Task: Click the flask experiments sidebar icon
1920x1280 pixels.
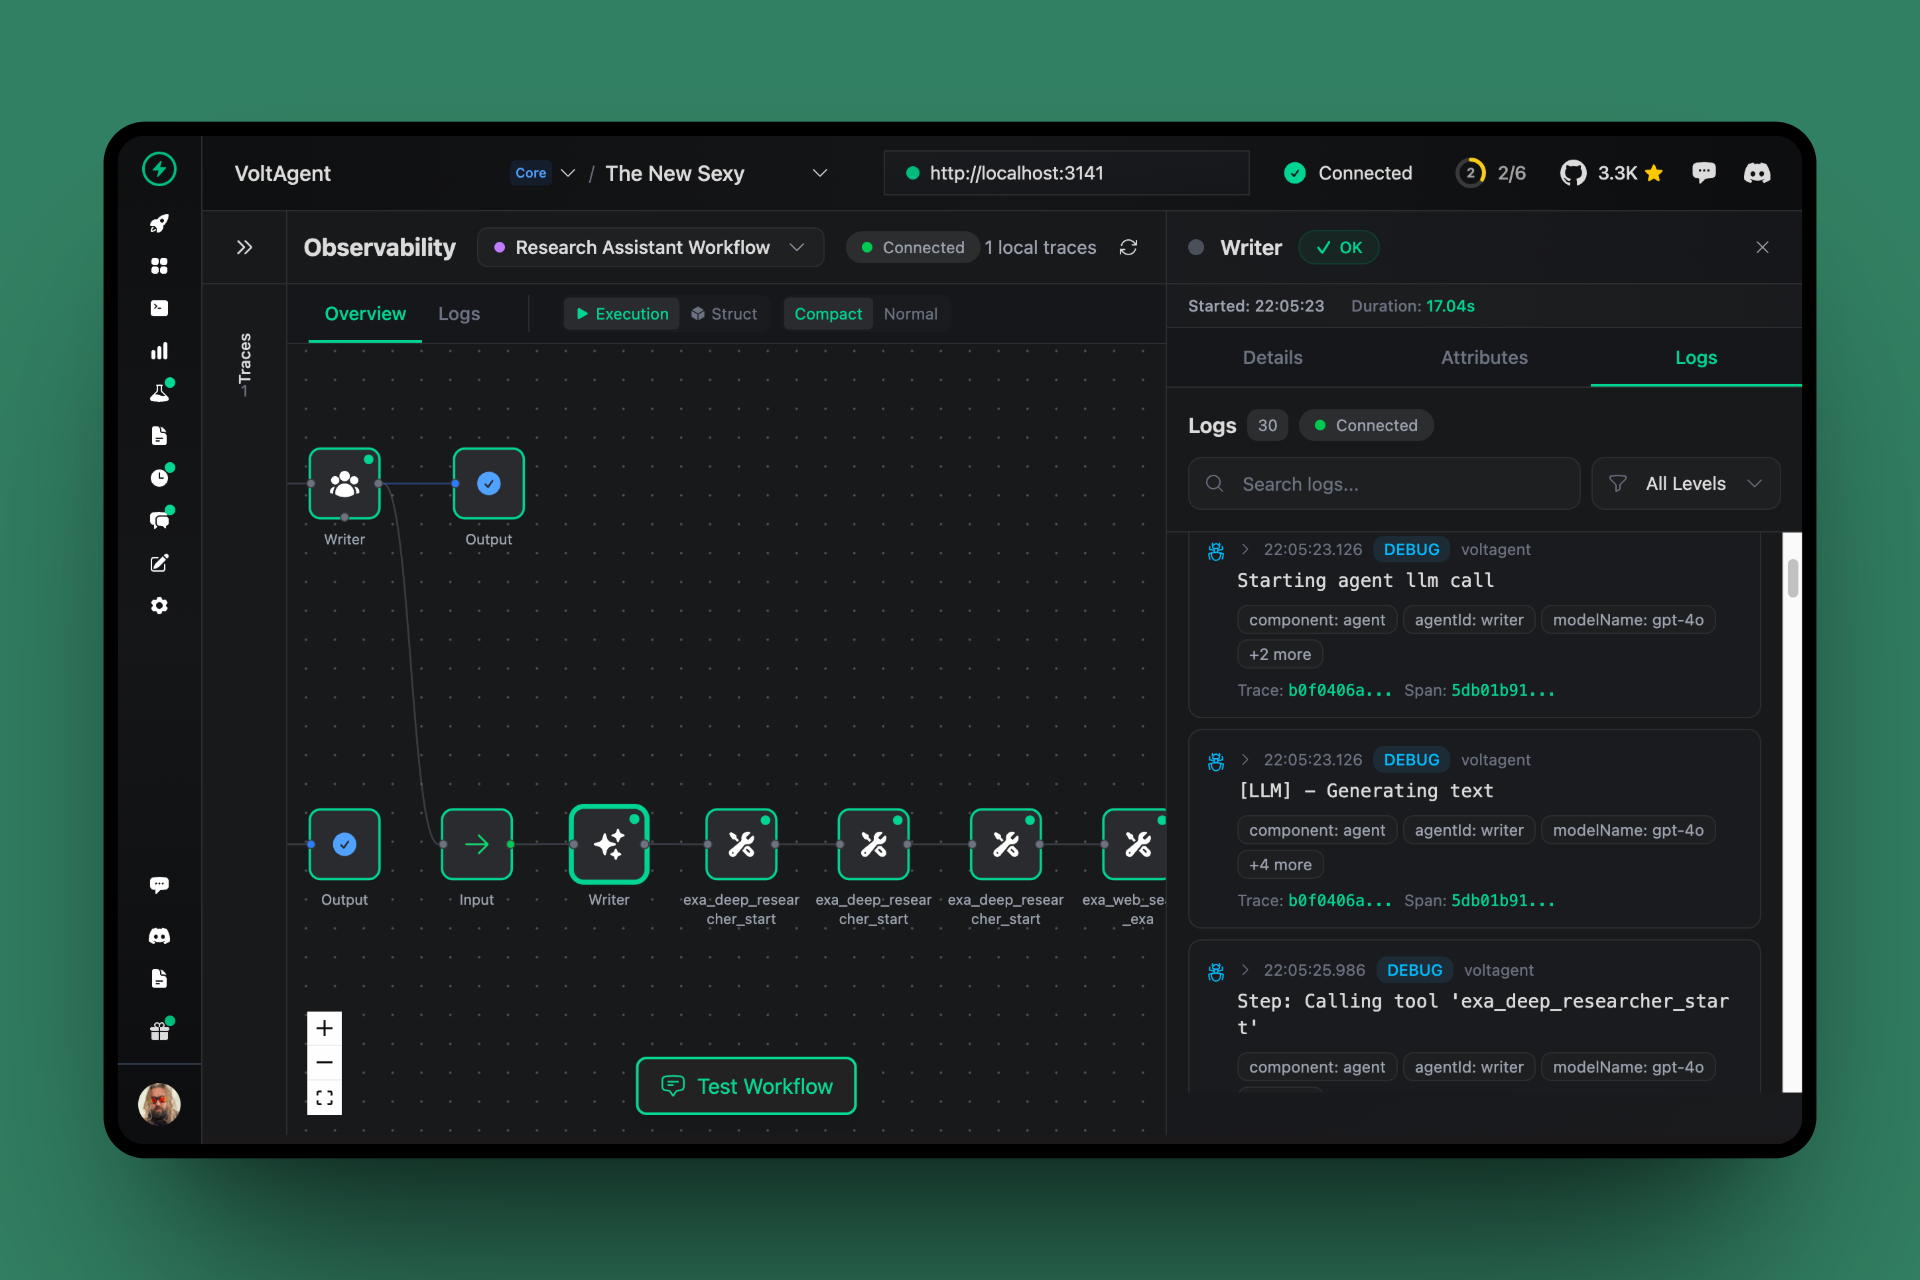Action: point(159,393)
